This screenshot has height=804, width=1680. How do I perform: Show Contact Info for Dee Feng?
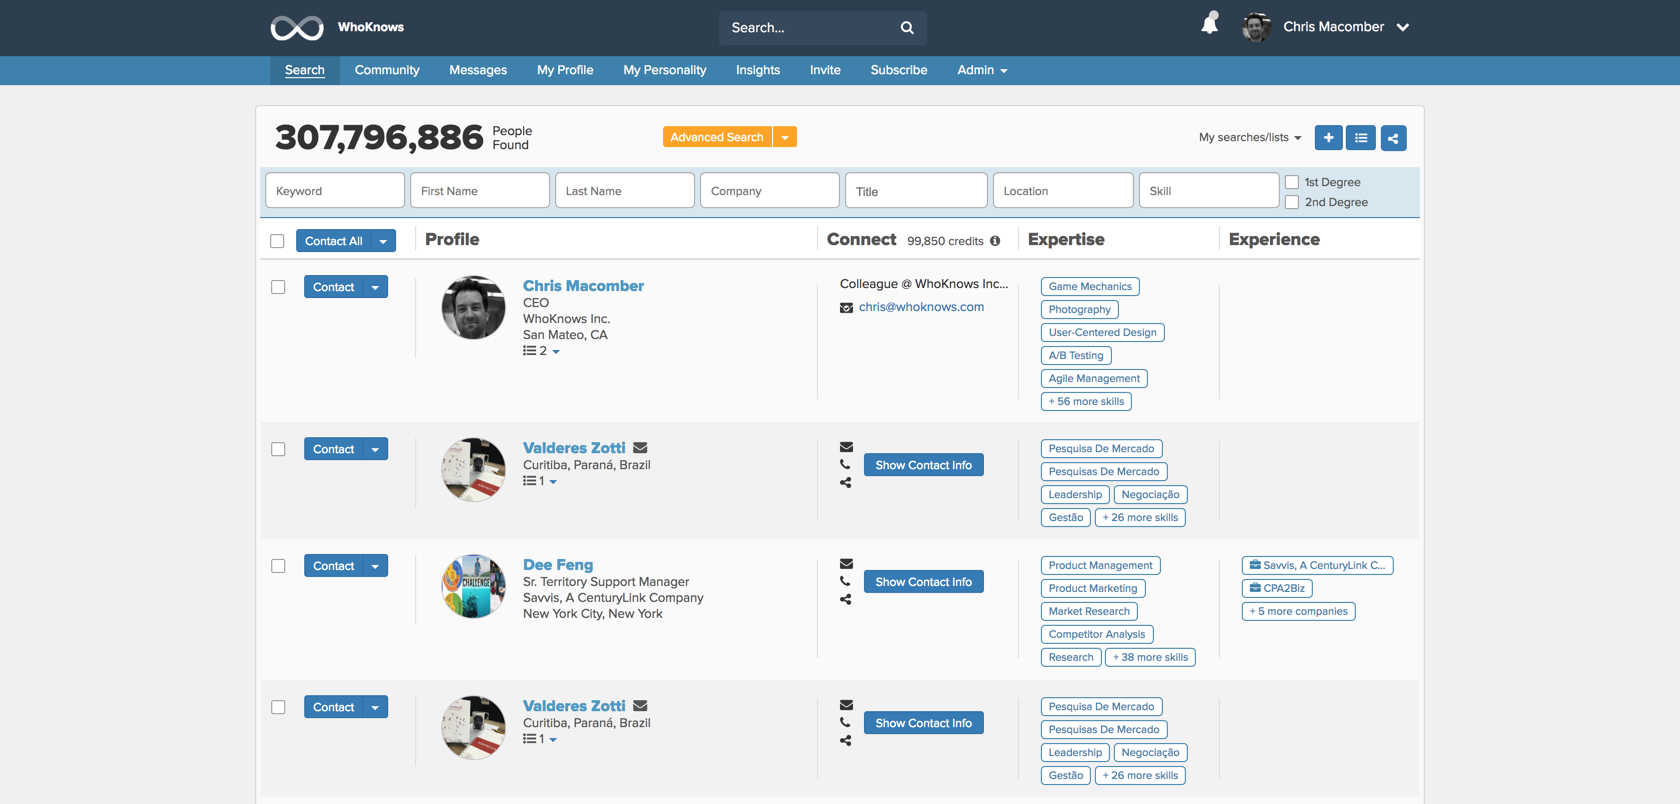pyautogui.click(x=923, y=582)
